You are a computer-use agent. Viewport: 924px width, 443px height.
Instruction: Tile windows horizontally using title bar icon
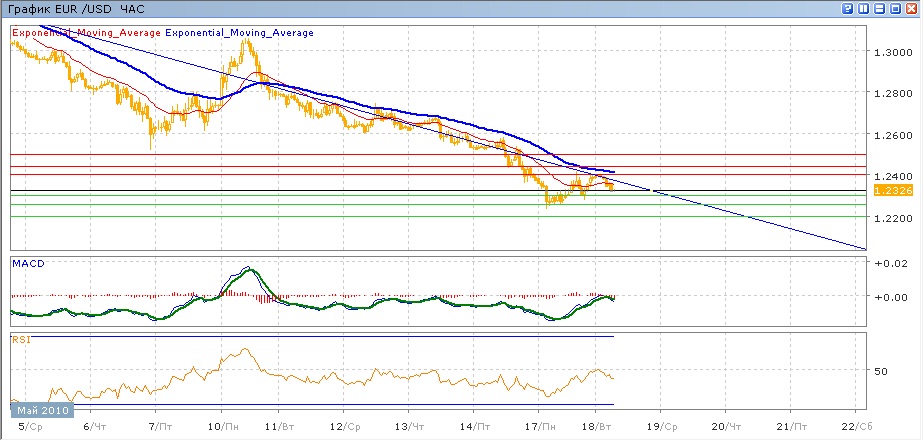point(880,8)
